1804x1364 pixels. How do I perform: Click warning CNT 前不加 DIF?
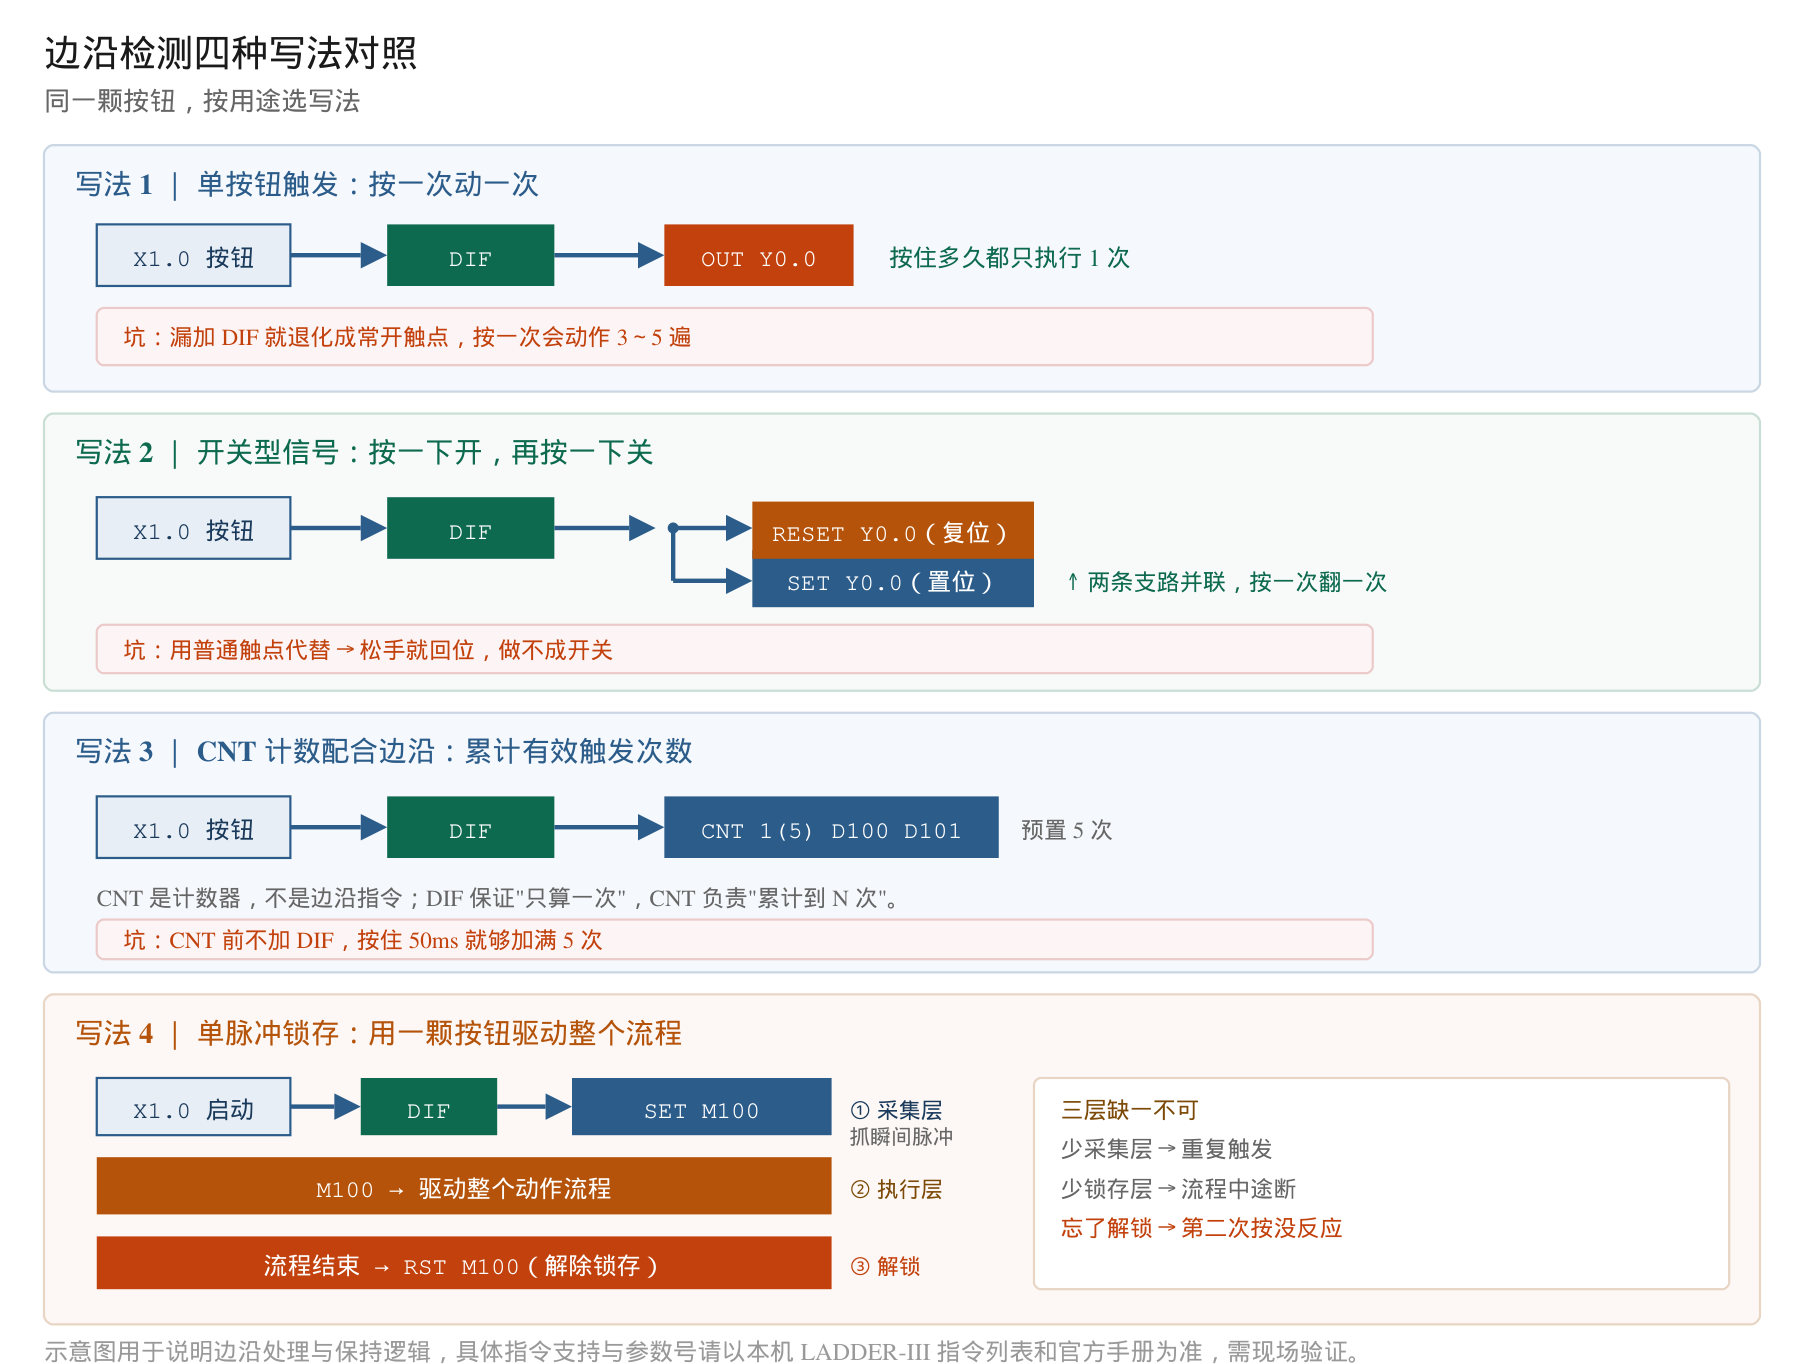coord(734,940)
